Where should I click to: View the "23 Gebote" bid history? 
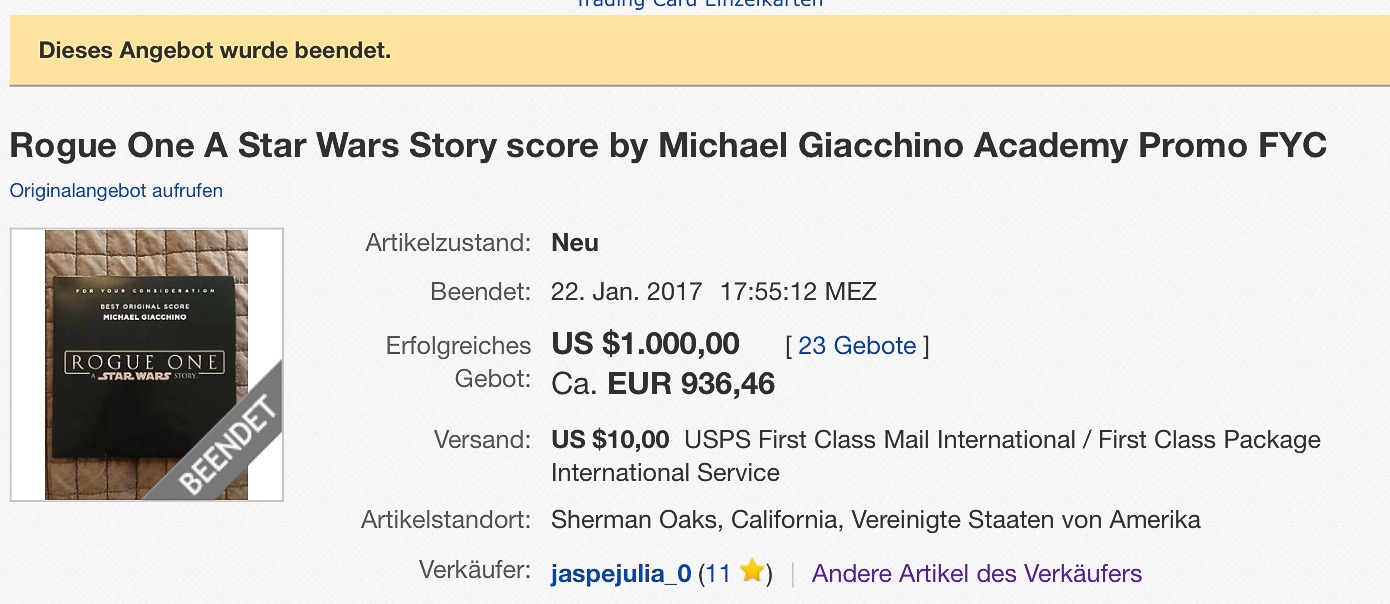point(857,346)
